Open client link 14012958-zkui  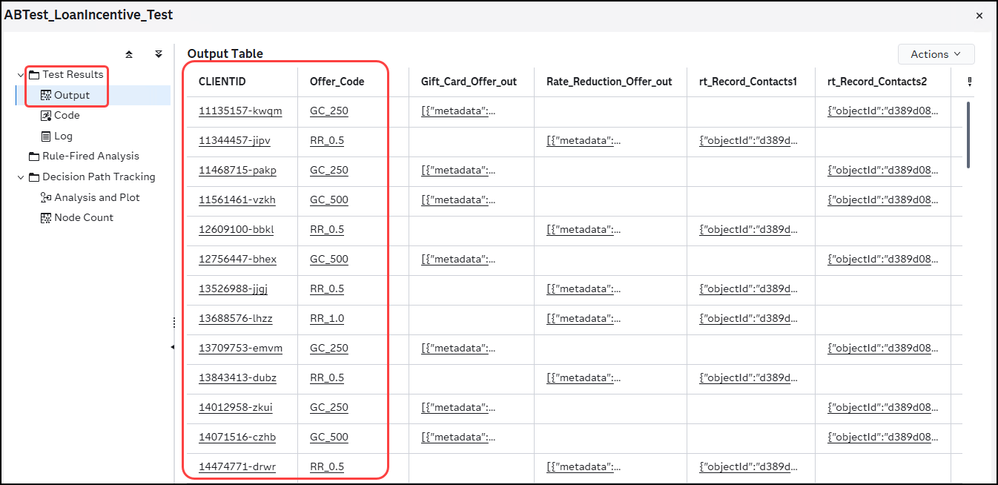(235, 407)
